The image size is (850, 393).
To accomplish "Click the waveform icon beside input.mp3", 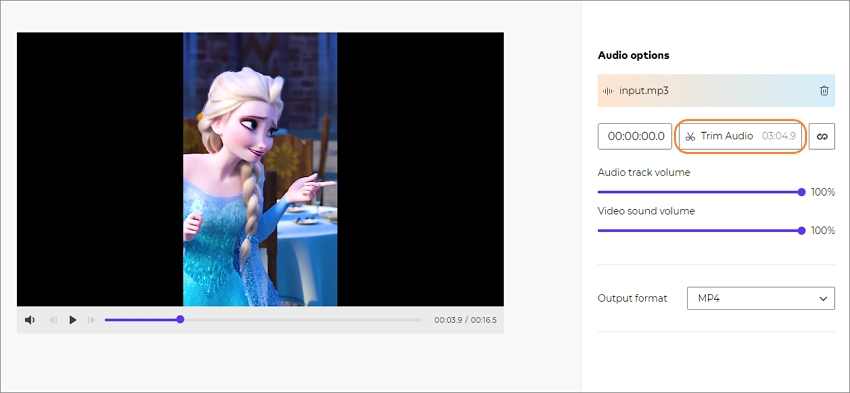I will click(608, 91).
